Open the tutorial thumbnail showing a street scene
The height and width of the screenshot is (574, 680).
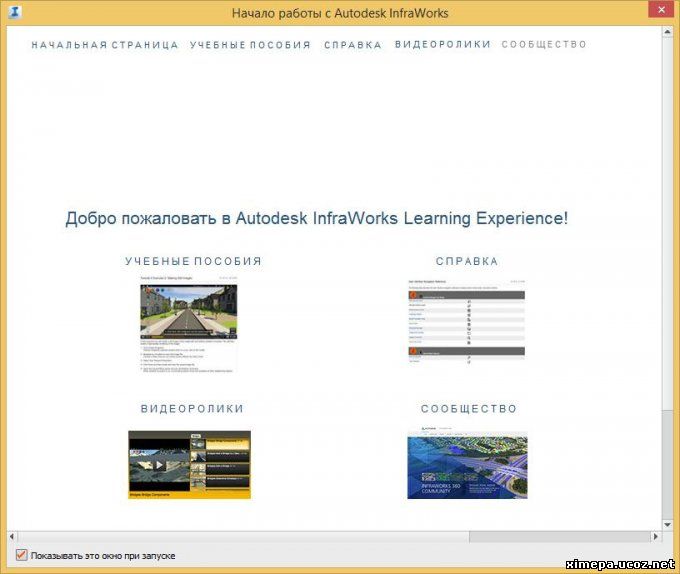pos(189,324)
